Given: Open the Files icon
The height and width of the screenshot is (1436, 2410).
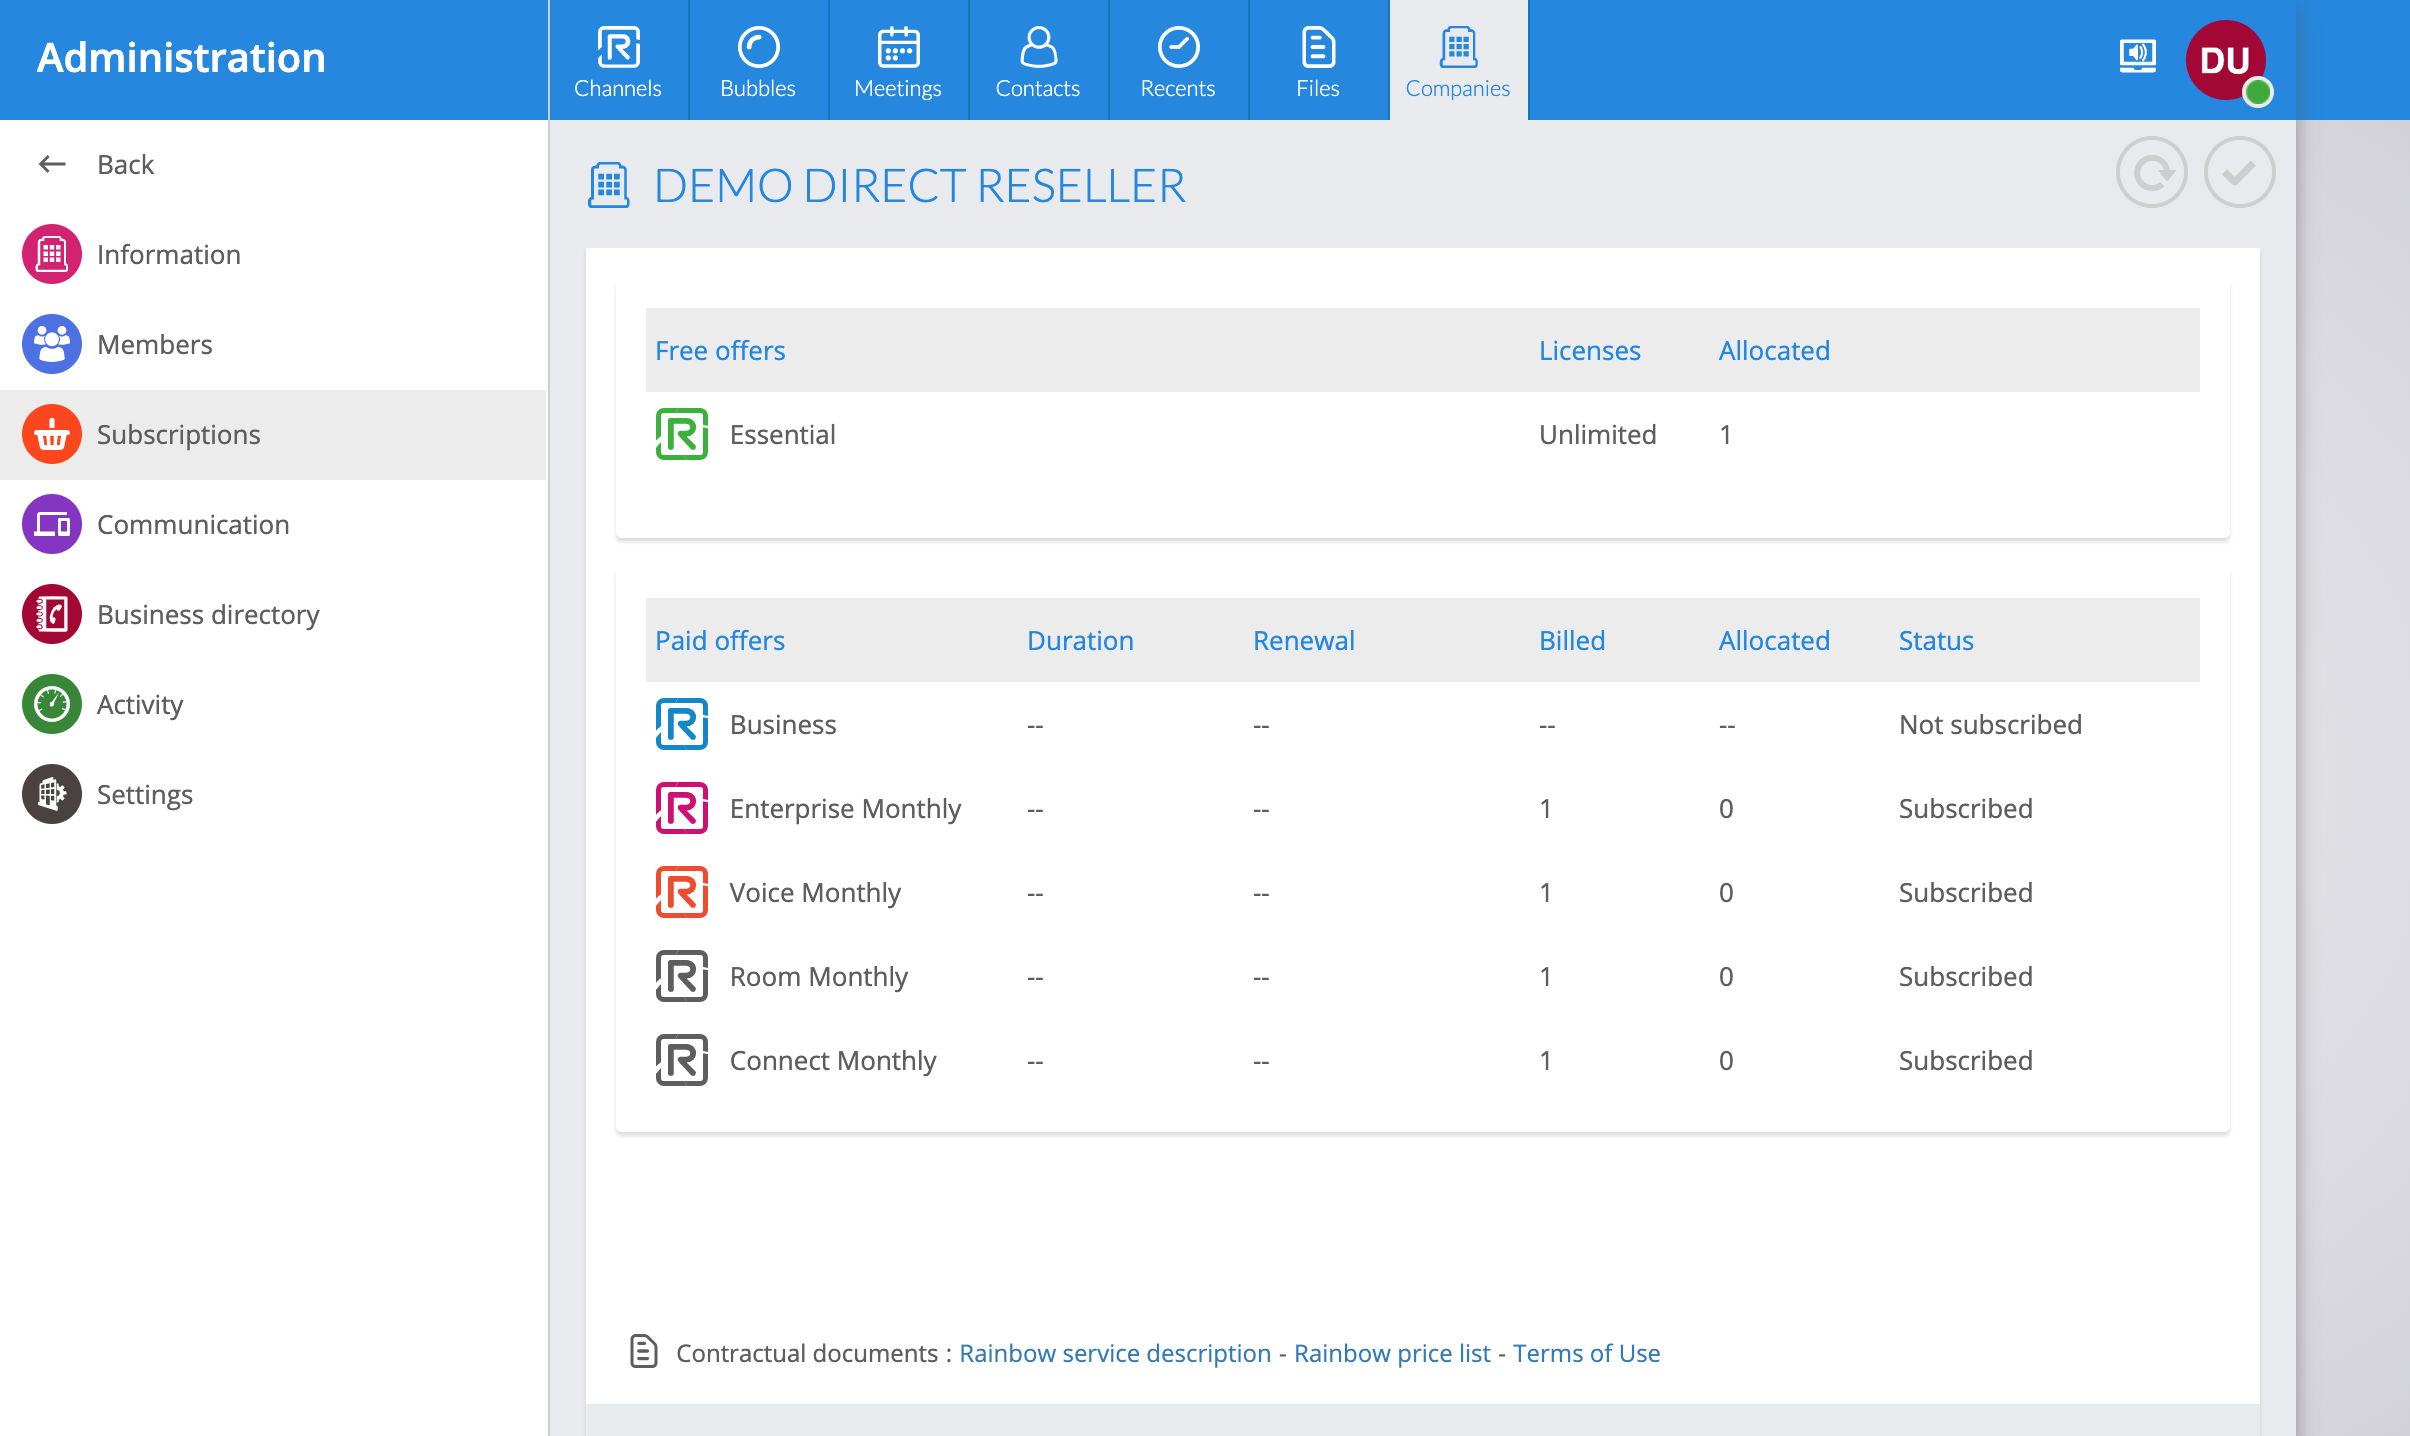Looking at the screenshot, I should [1318, 47].
